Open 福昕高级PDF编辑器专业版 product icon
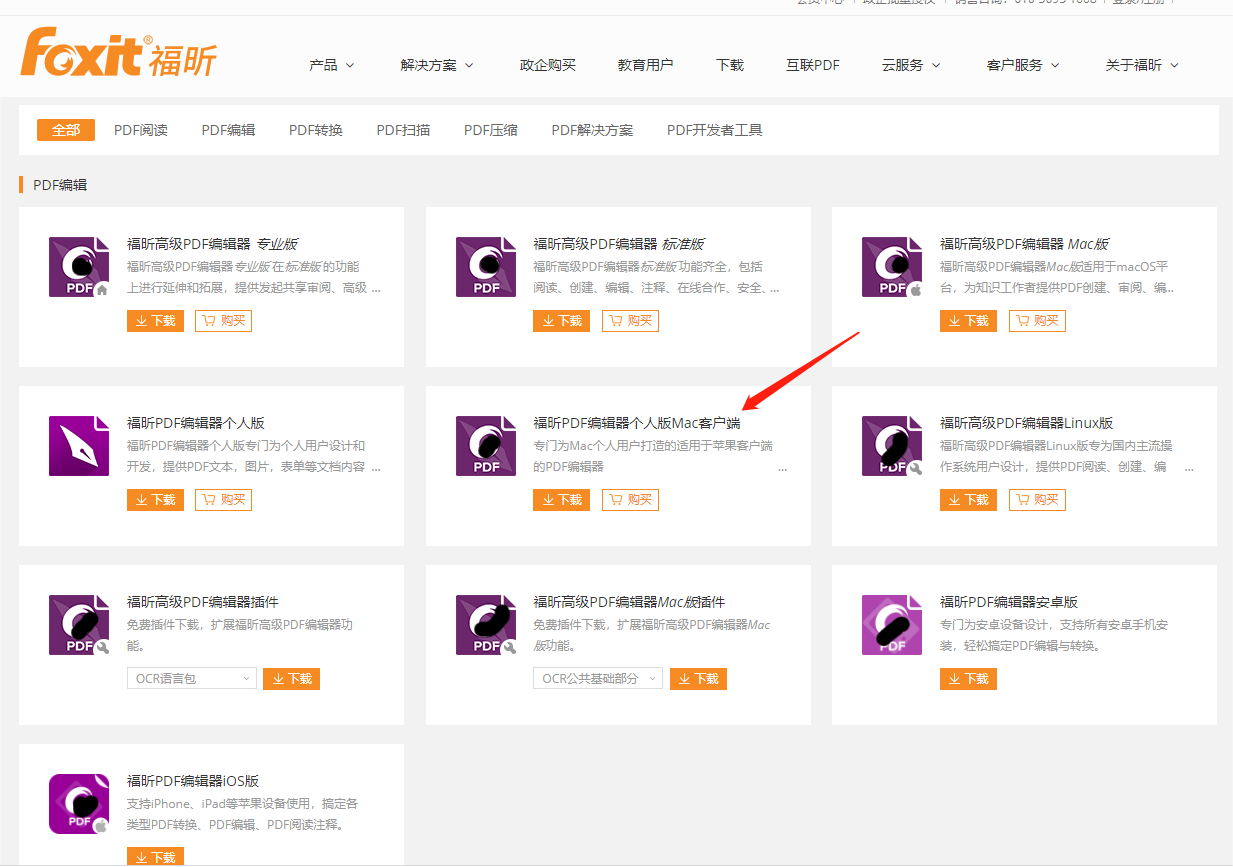This screenshot has width=1233, height=867. coord(79,267)
